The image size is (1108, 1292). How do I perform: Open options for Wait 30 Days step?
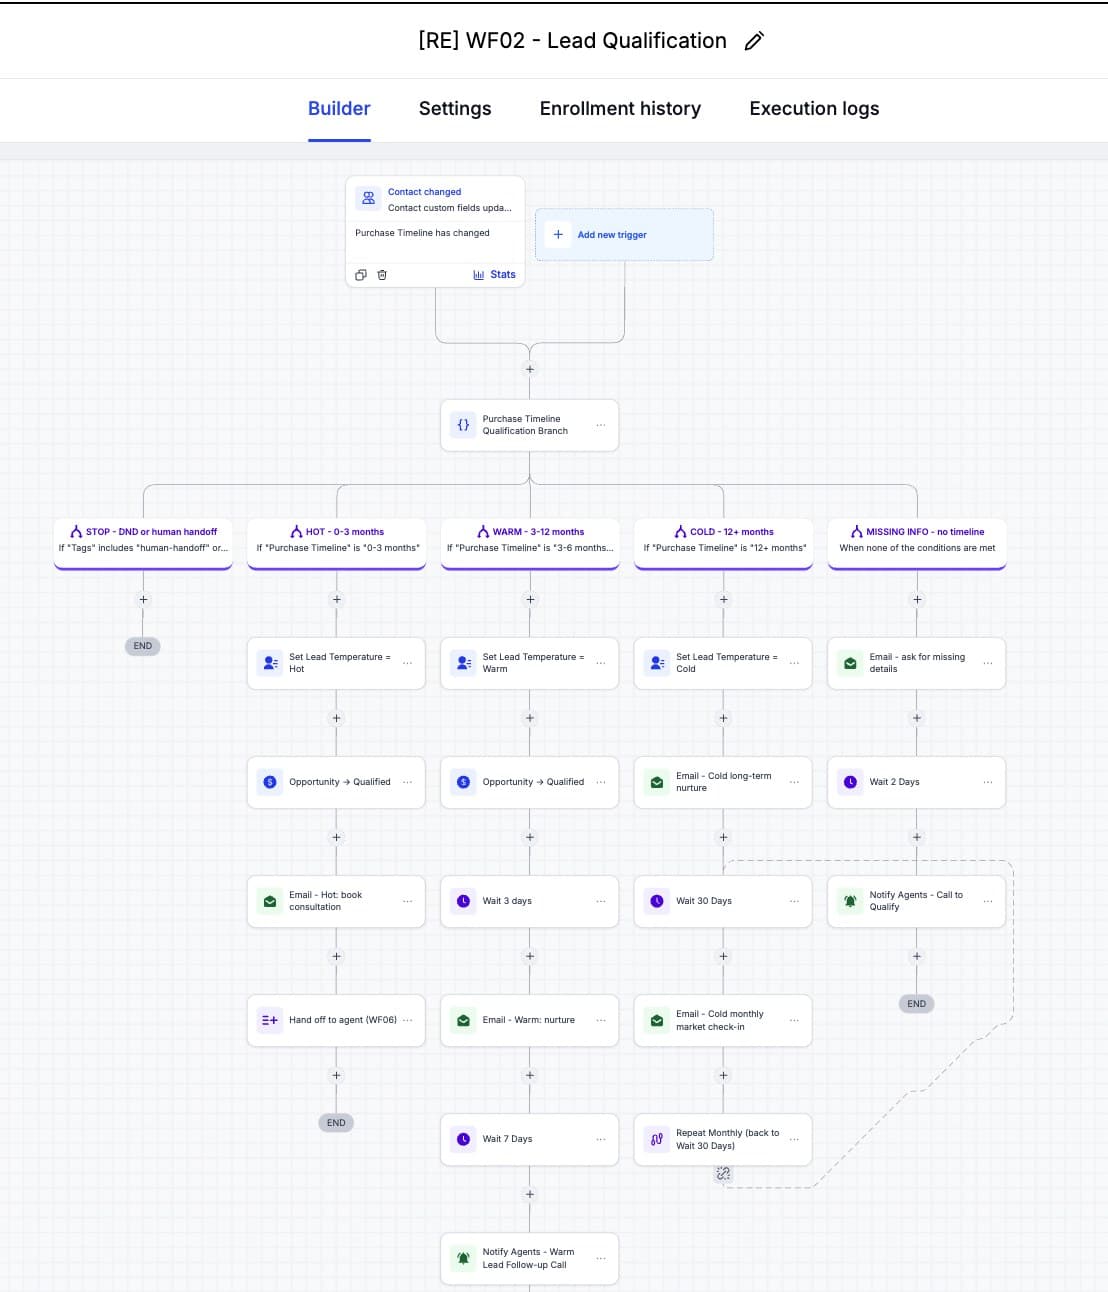click(x=794, y=901)
